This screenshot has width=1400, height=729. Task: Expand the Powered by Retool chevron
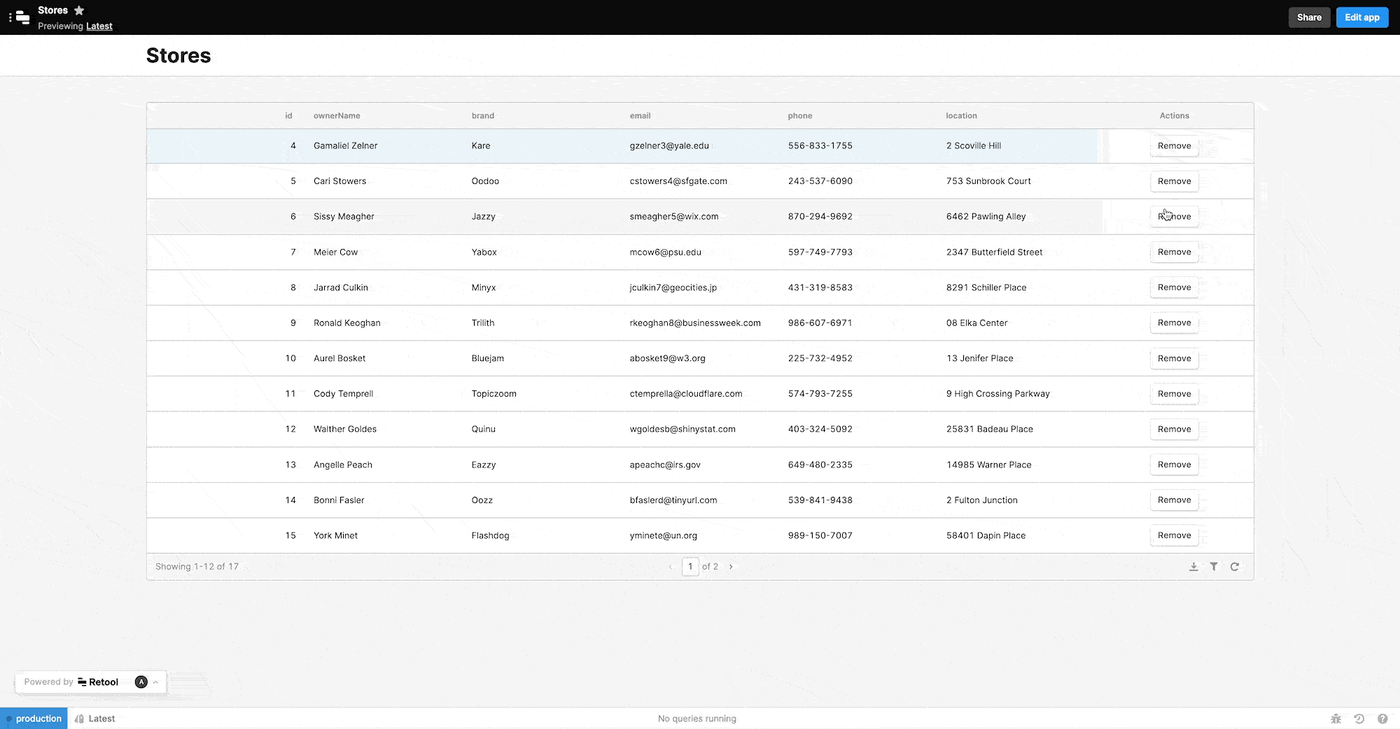coord(155,682)
